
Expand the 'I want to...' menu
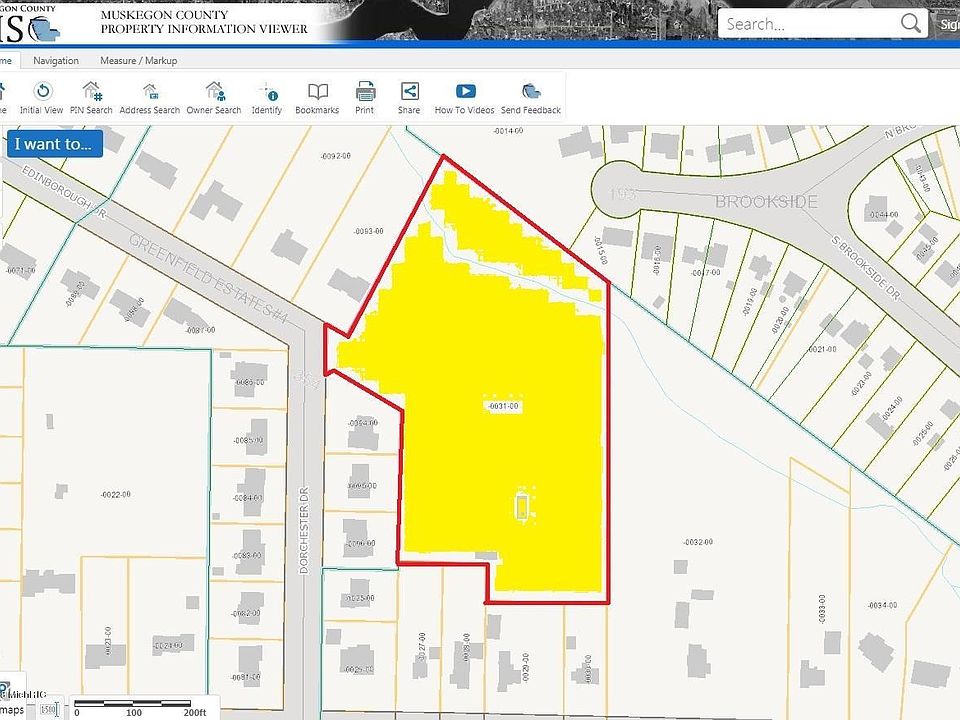coord(54,143)
